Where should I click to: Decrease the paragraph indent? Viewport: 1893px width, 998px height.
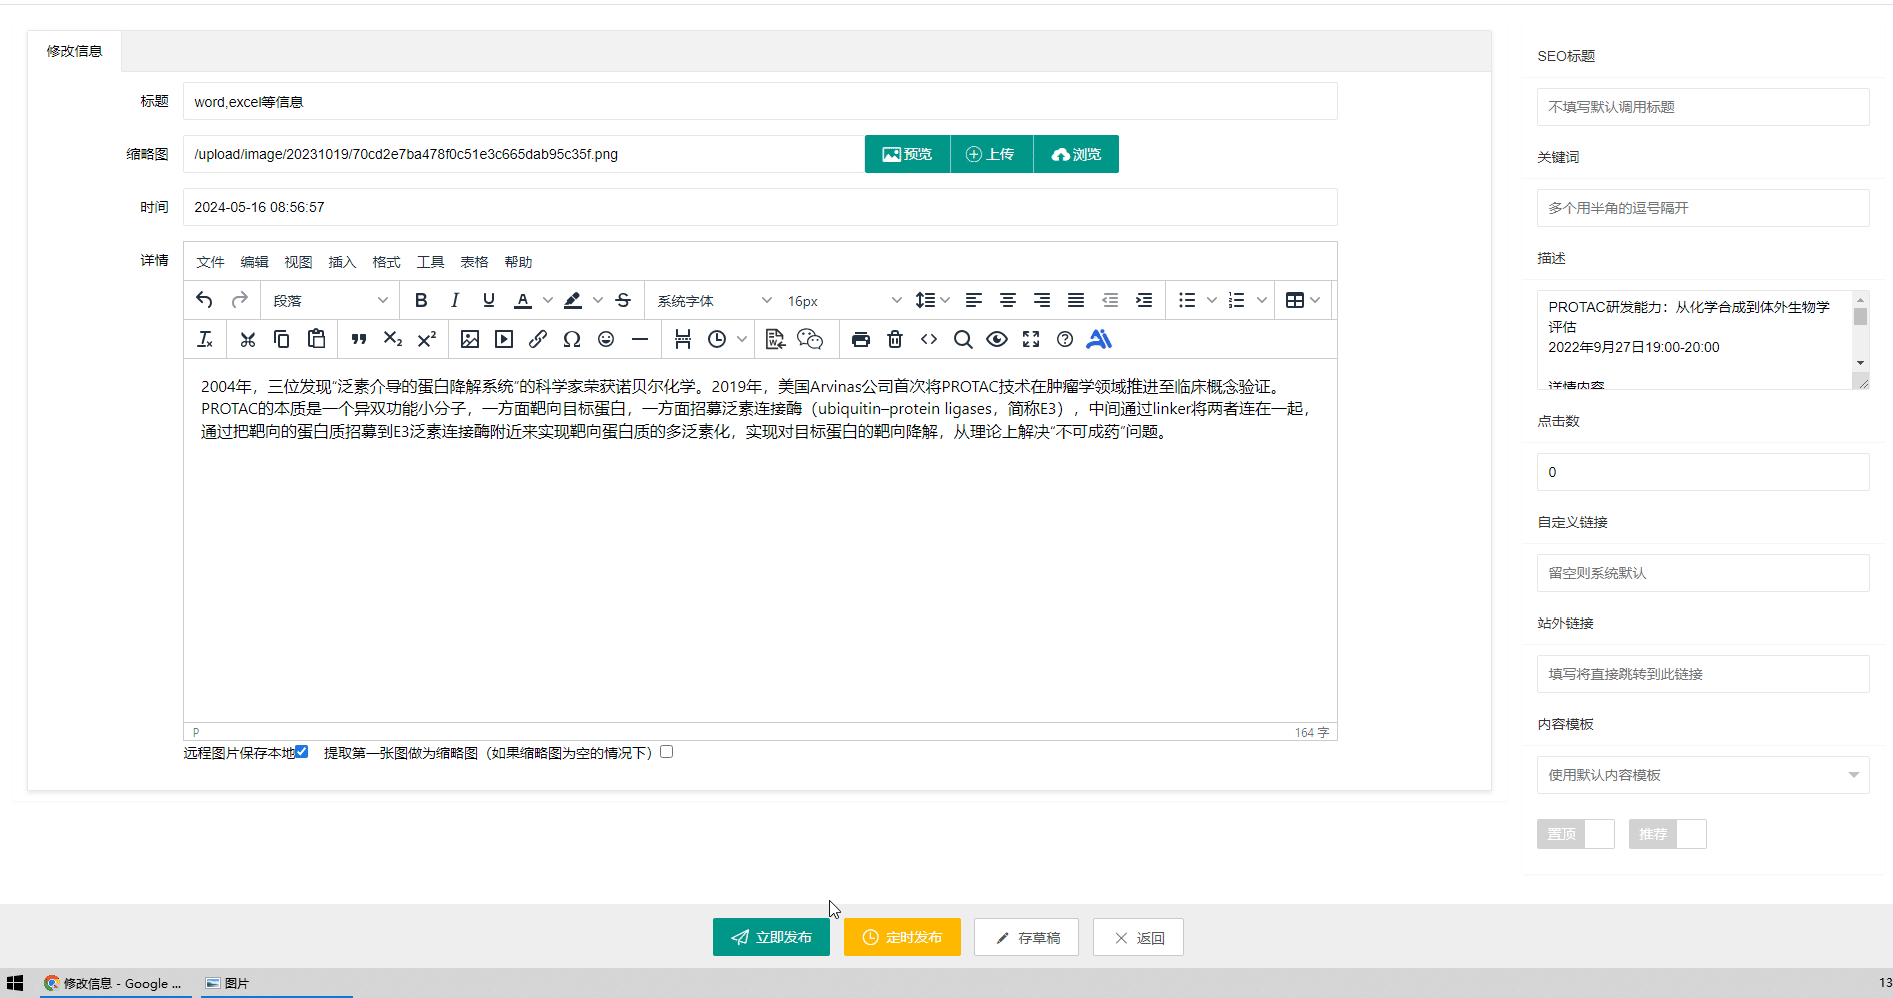pos(1110,300)
